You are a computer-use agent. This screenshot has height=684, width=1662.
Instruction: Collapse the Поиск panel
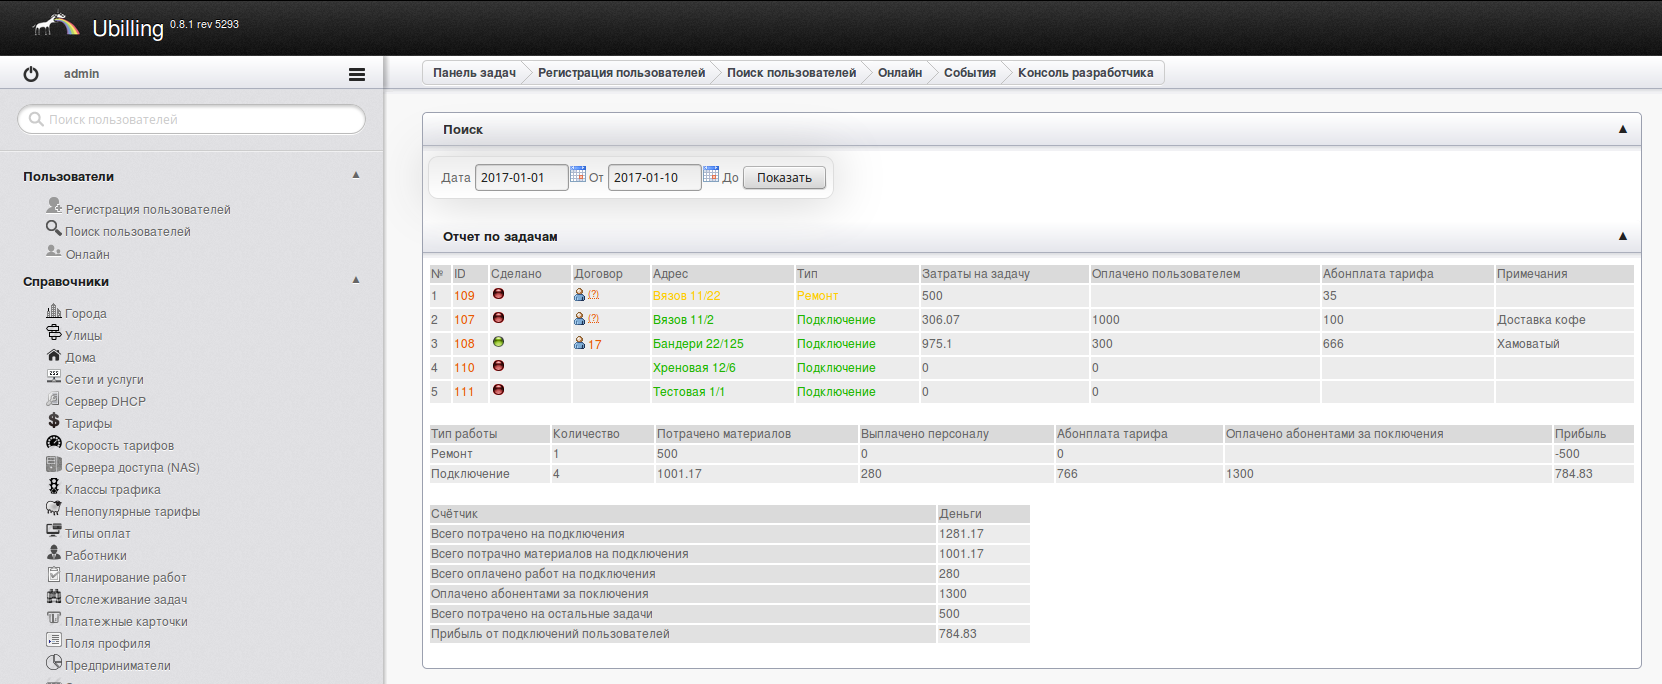click(x=1622, y=129)
